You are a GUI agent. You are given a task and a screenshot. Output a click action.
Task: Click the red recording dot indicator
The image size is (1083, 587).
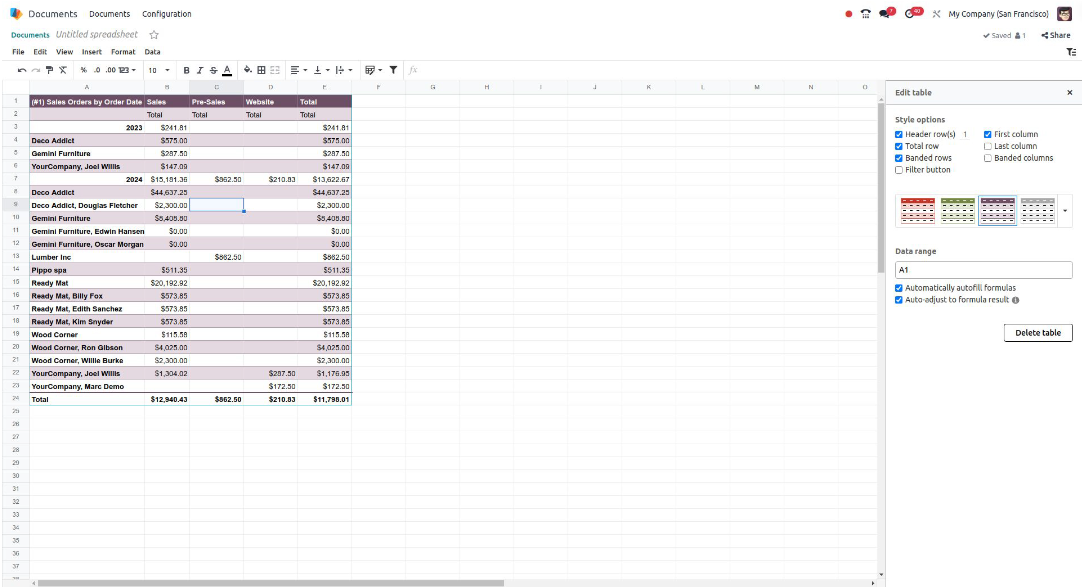click(x=848, y=14)
